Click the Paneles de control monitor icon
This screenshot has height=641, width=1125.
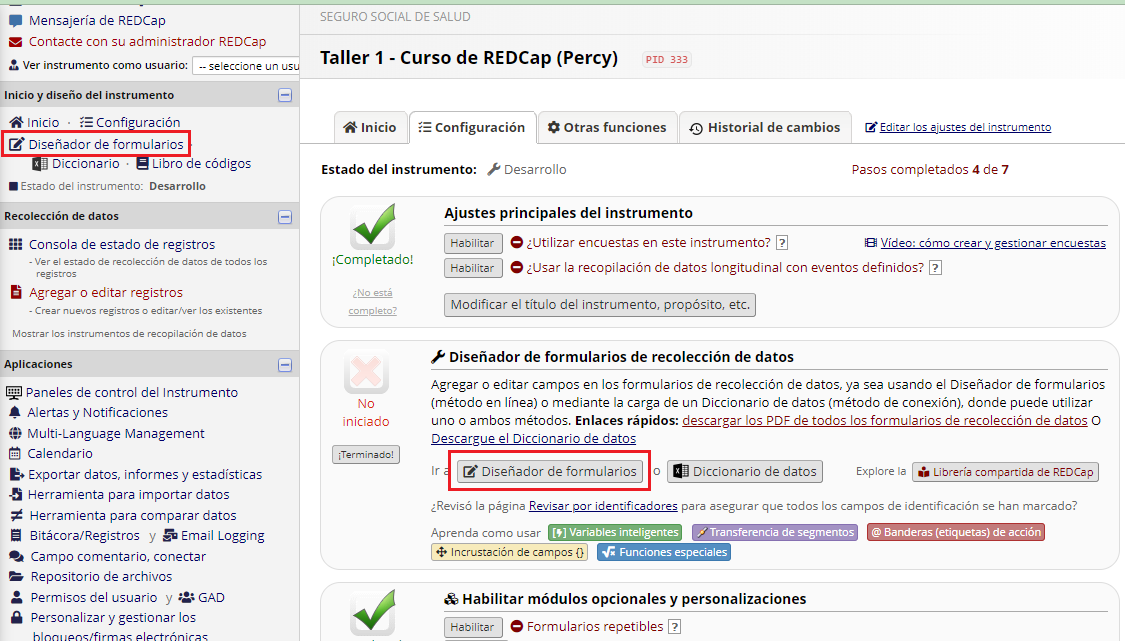coord(14,393)
